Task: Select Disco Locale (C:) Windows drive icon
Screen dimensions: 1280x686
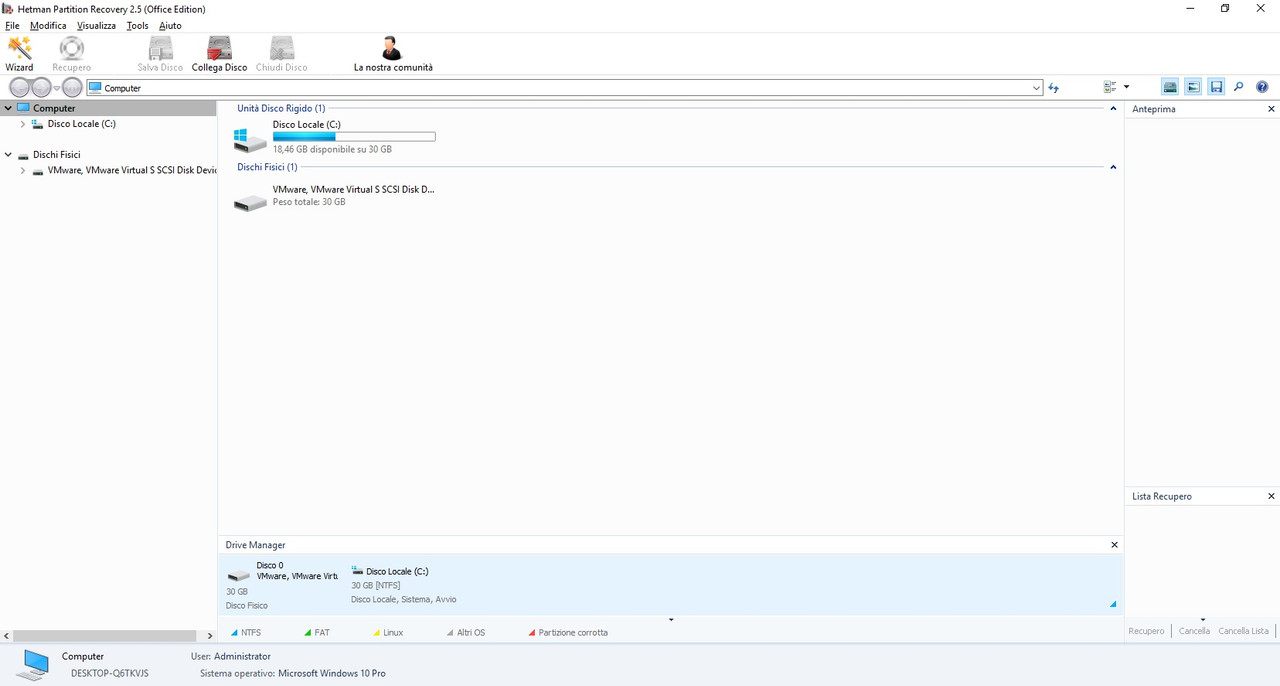Action: pyautogui.click(x=250, y=139)
